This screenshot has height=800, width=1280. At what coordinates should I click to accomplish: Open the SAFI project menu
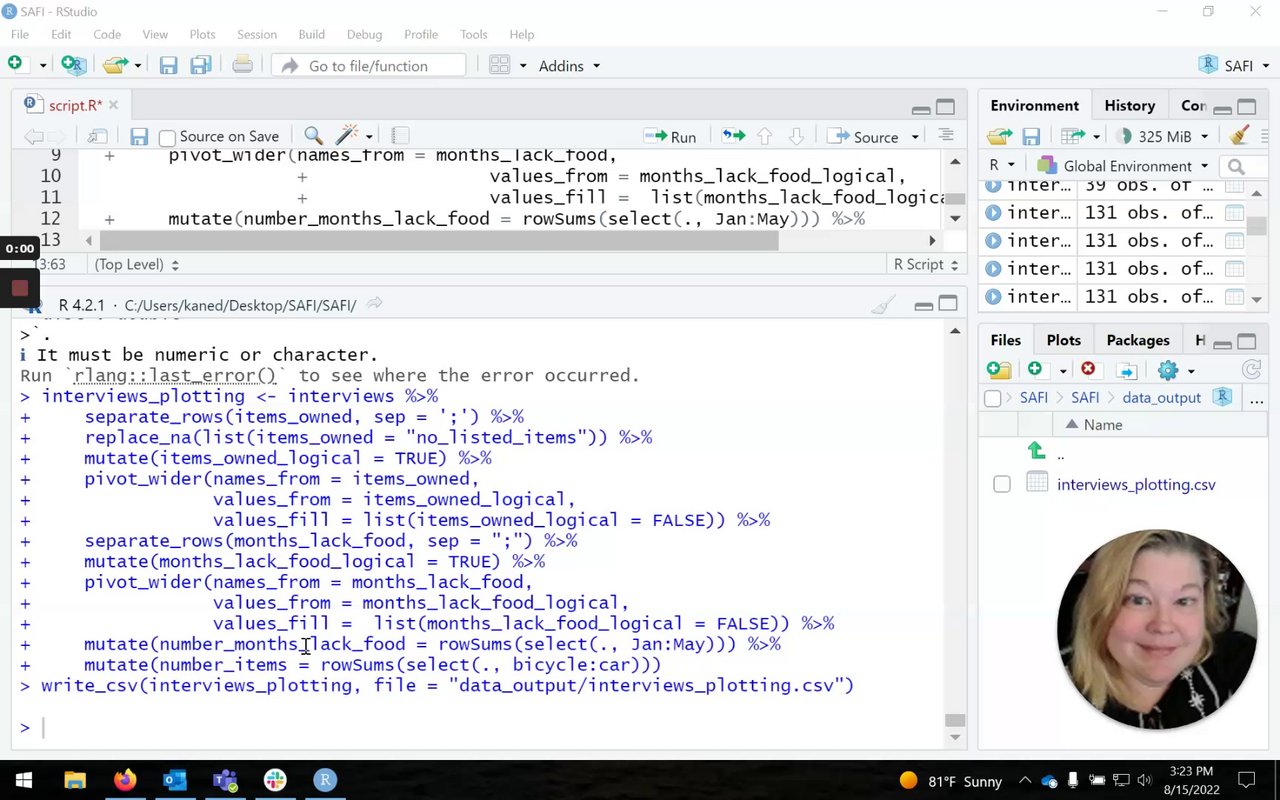tap(1234, 66)
